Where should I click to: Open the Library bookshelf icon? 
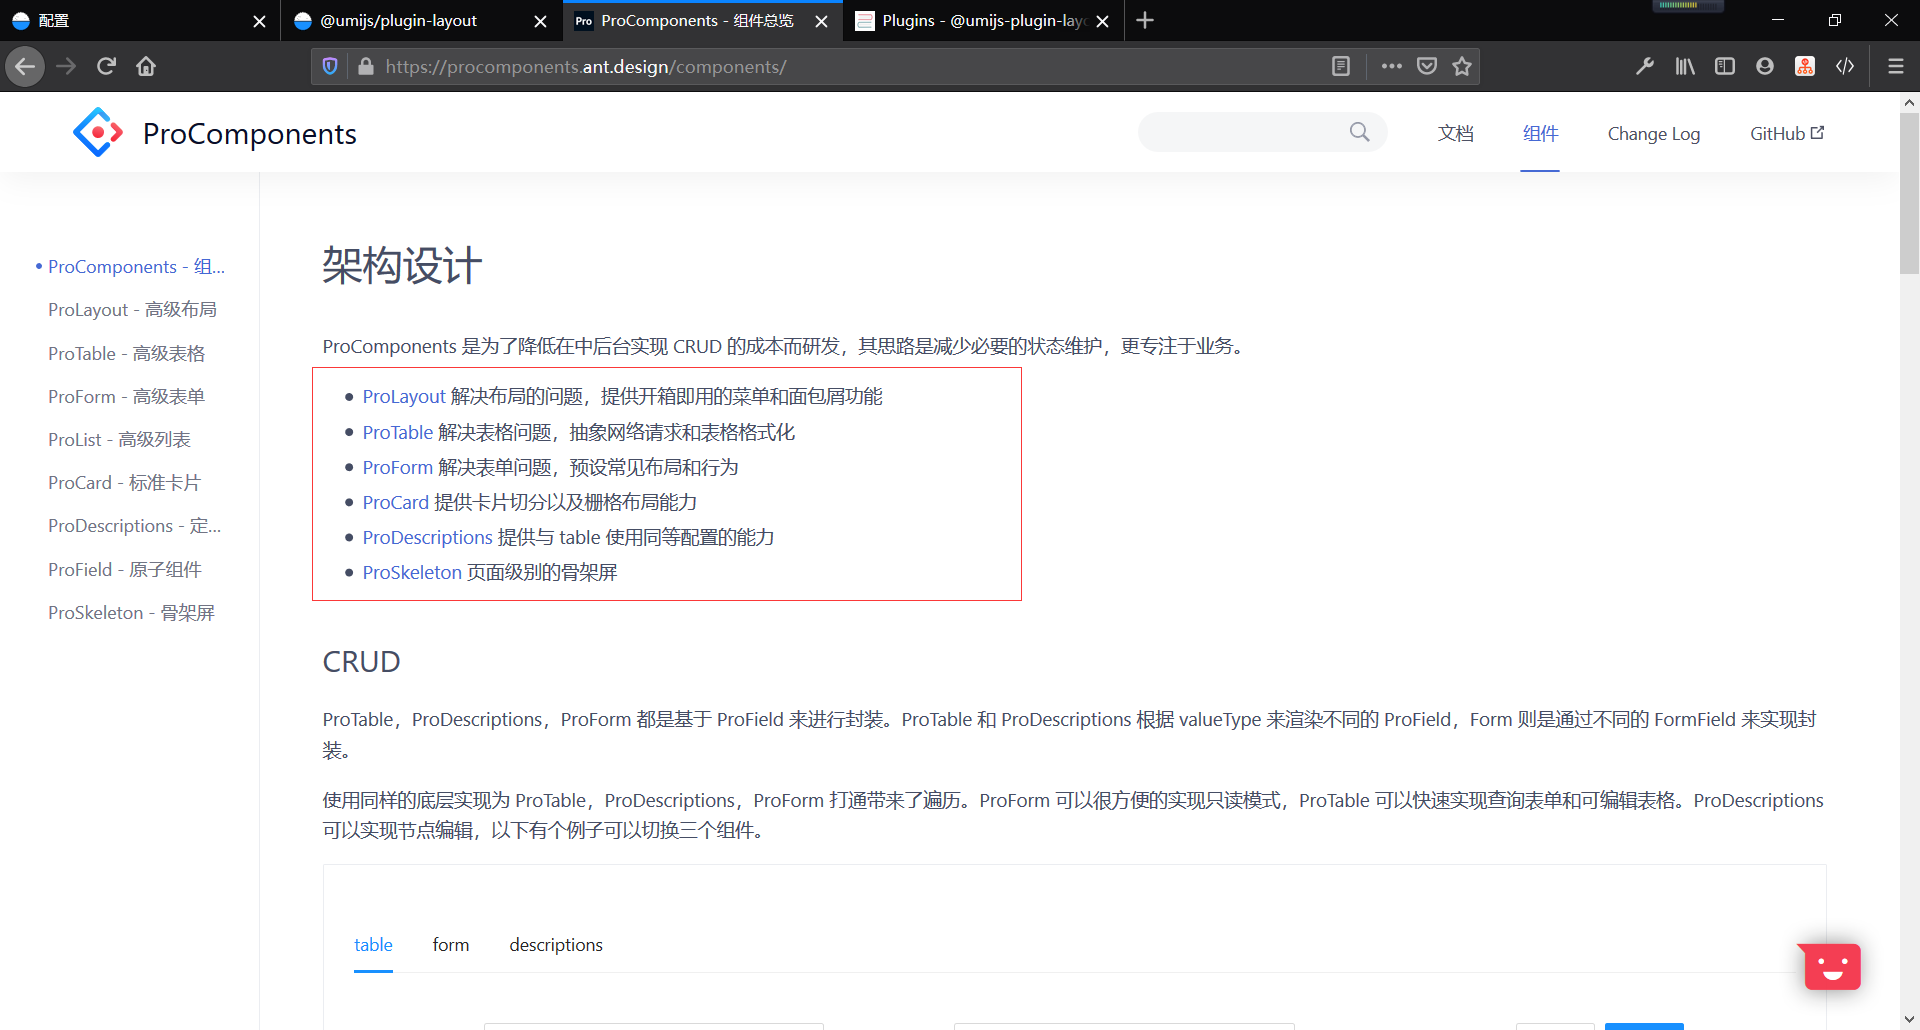point(1685,67)
